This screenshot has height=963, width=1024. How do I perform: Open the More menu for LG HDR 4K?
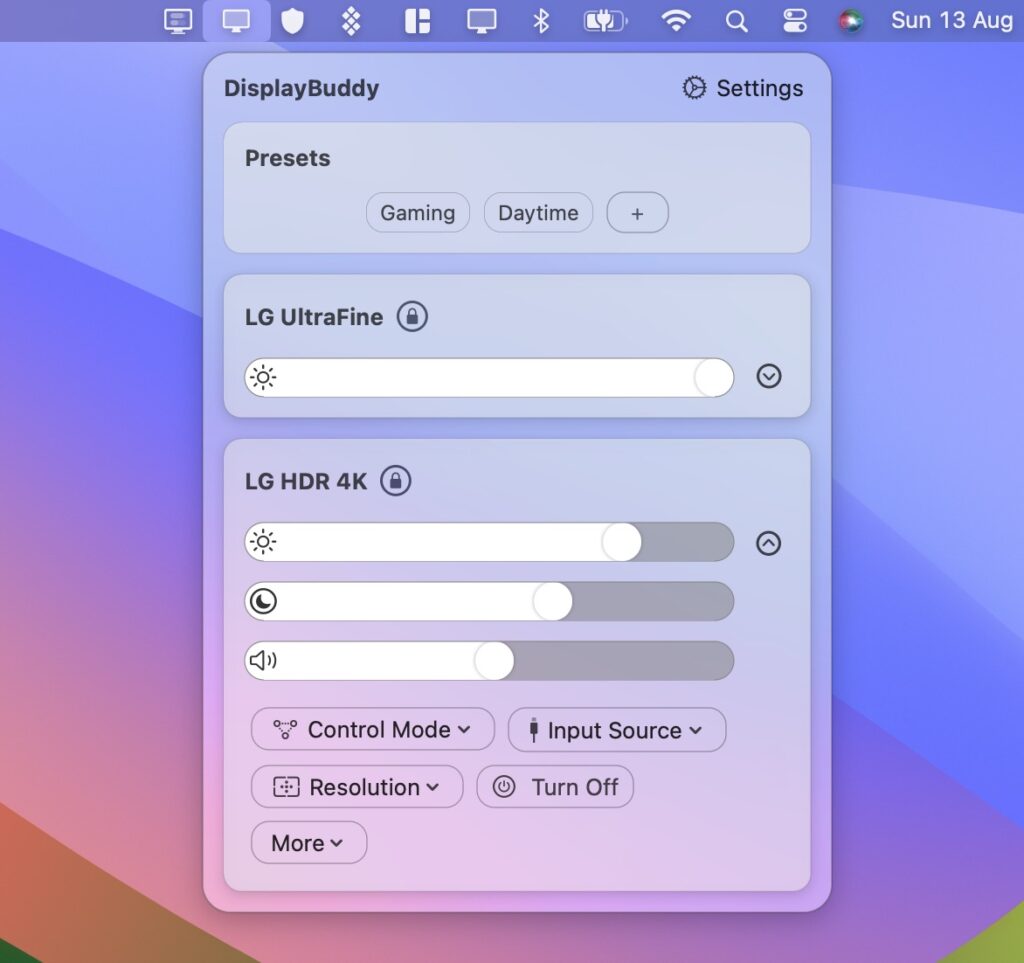click(x=308, y=842)
